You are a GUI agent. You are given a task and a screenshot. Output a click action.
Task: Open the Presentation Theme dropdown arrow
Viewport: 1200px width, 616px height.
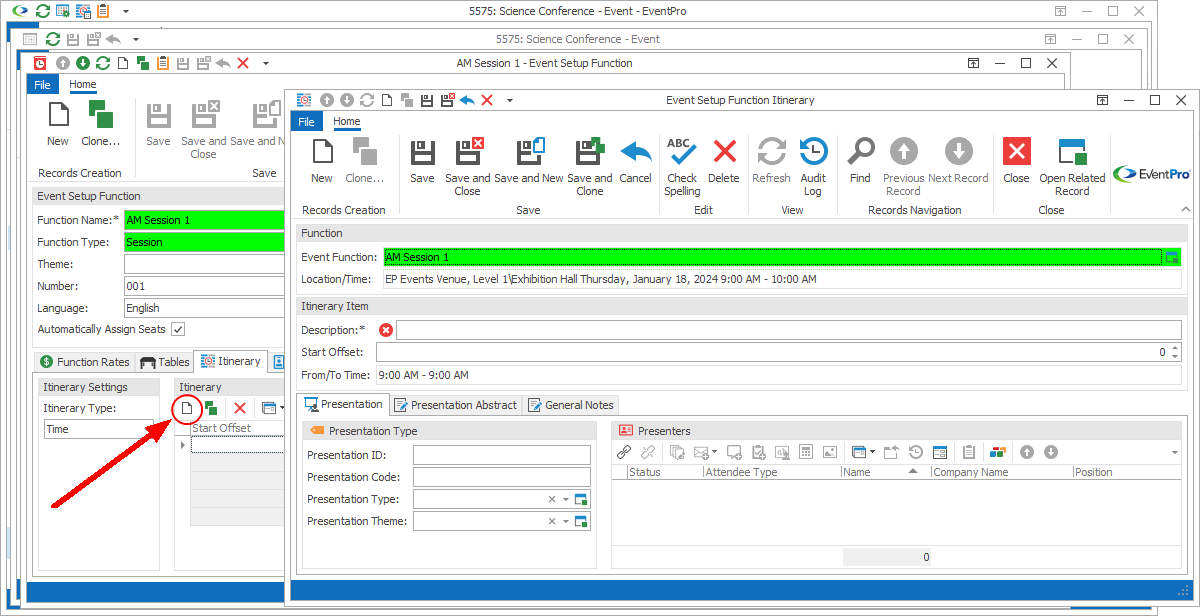tap(565, 521)
